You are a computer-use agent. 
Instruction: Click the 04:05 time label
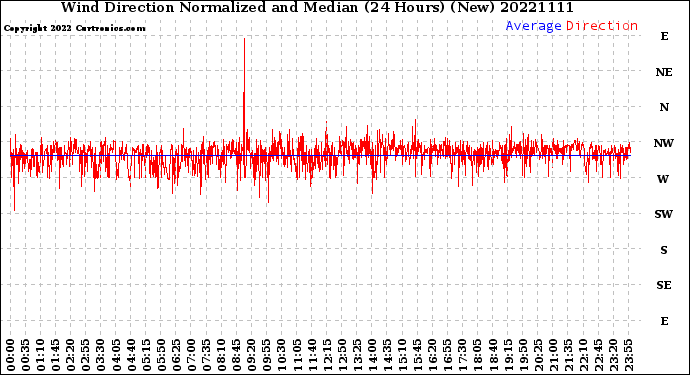tap(116, 355)
